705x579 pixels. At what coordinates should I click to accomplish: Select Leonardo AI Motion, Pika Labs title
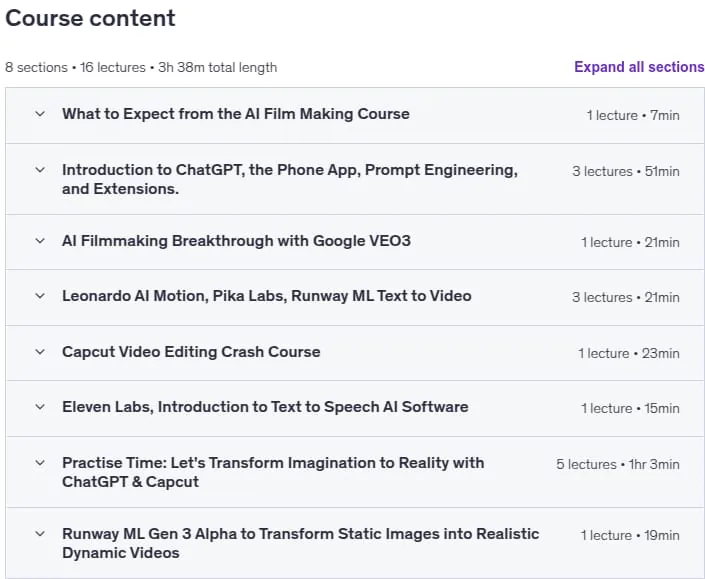267,296
